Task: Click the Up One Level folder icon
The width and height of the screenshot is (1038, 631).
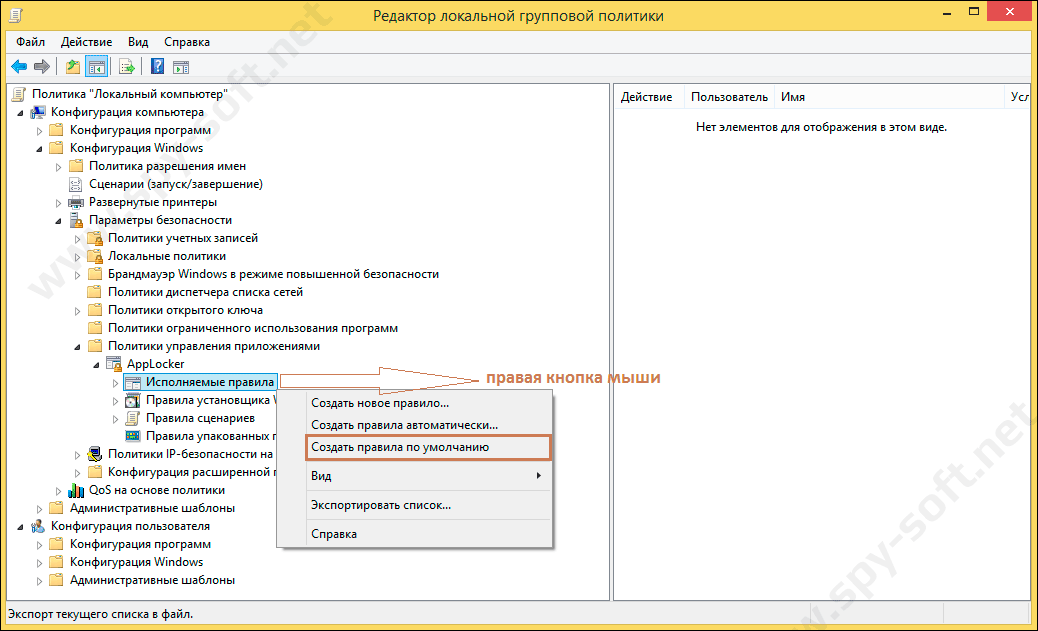Action: 72,67
